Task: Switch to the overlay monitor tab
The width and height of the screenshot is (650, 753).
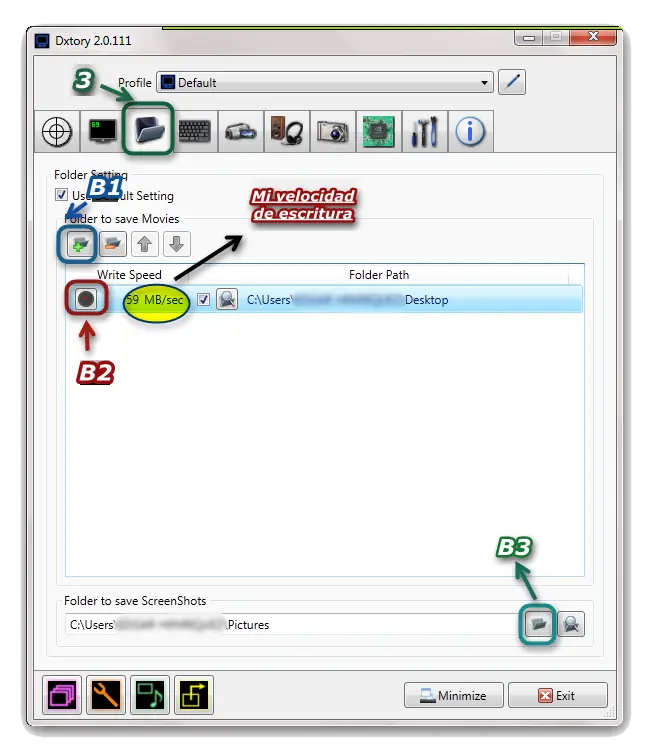Action: click(x=103, y=131)
